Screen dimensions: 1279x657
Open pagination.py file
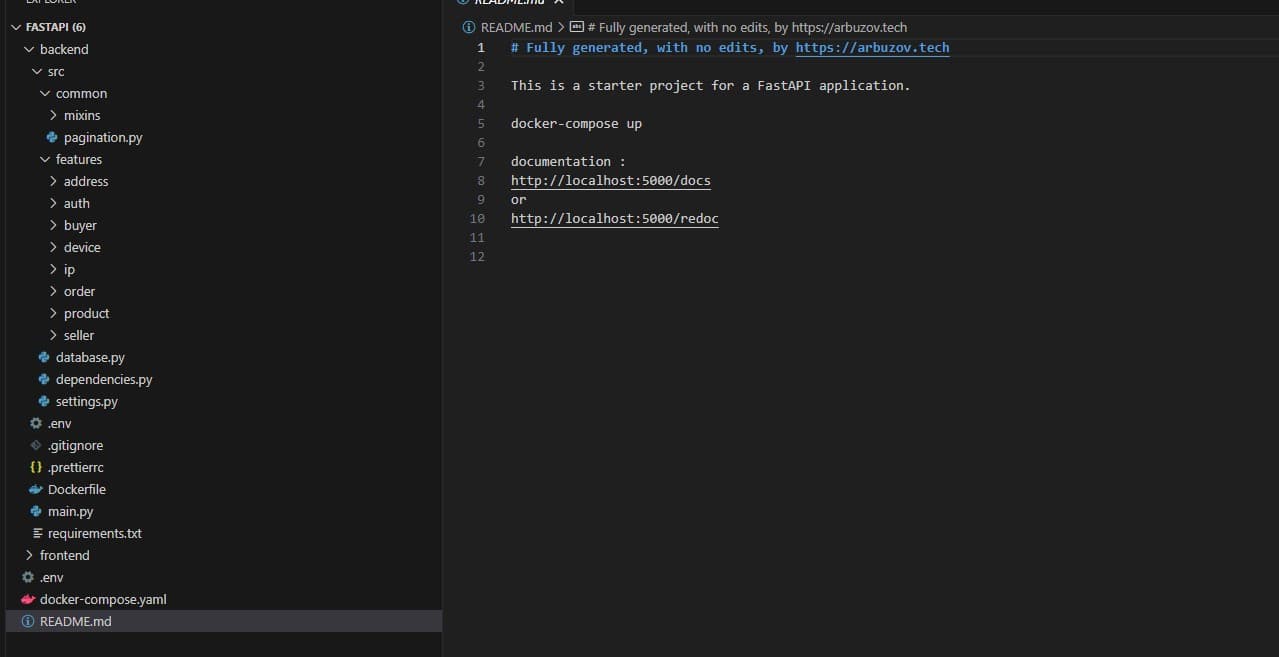coord(103,137)
